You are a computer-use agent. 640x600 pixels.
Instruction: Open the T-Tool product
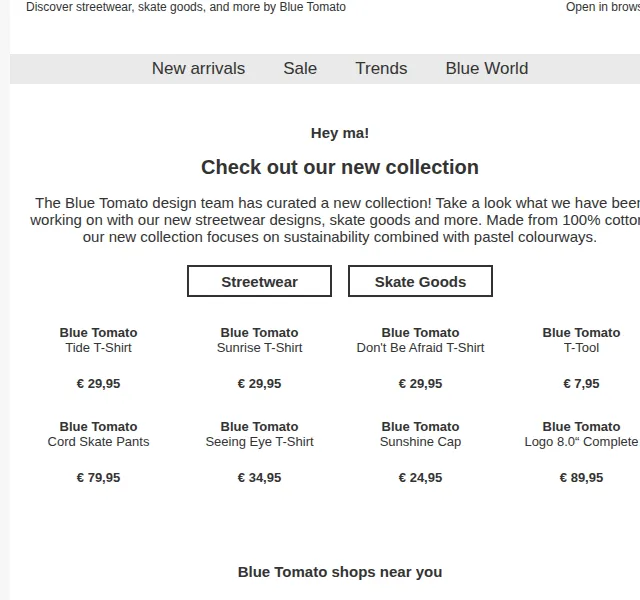pyautogui.click(x=581, y=348)
